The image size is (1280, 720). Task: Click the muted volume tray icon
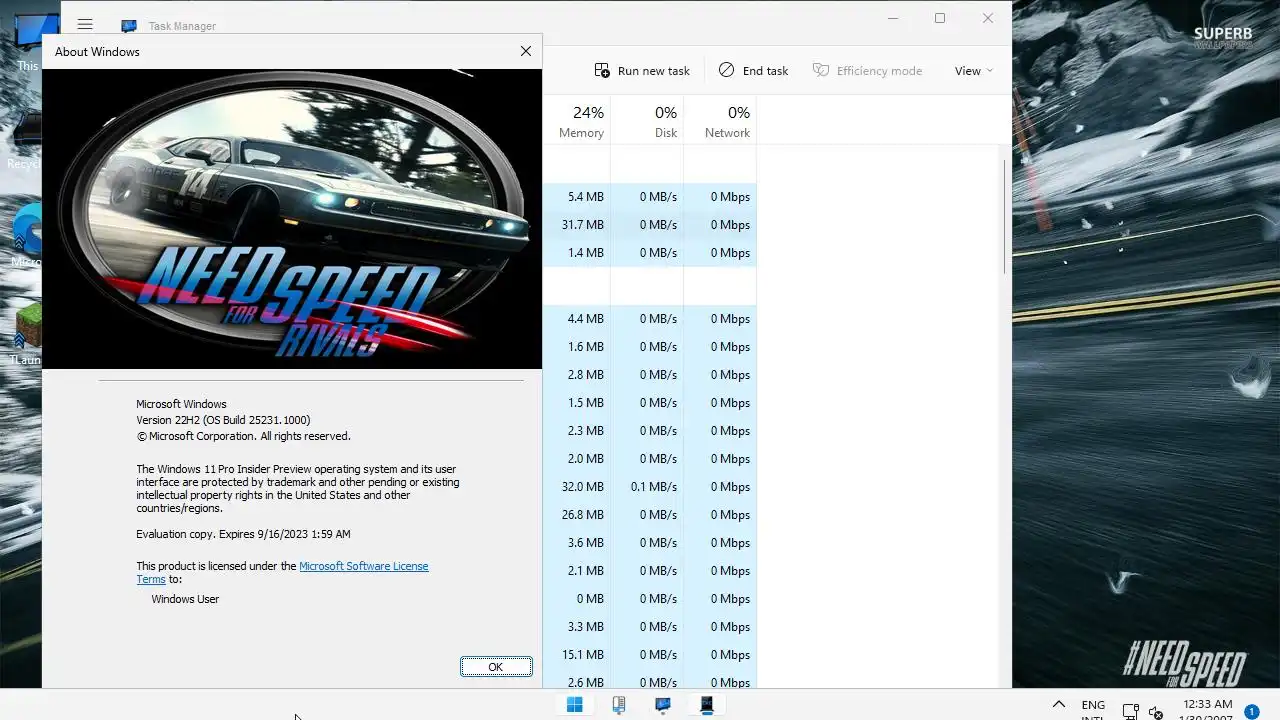(x=1156, y=712)
